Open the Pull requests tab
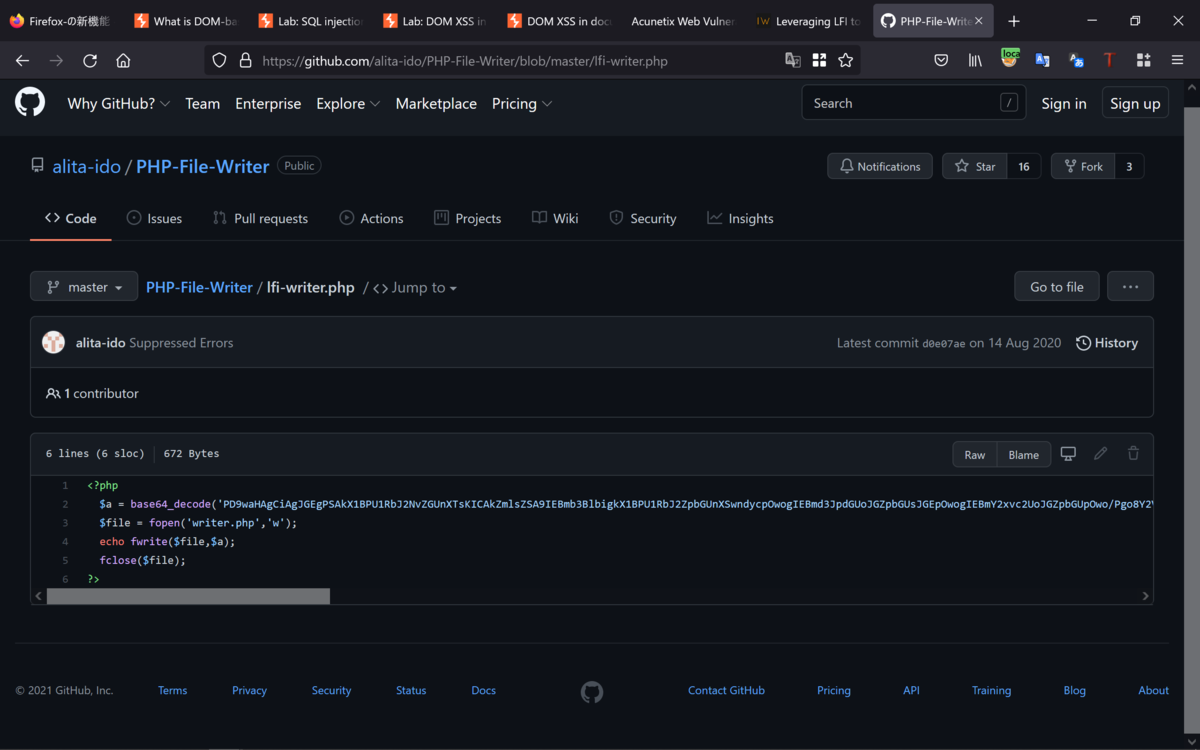1200x750 pixels. [x=260, y=218]
